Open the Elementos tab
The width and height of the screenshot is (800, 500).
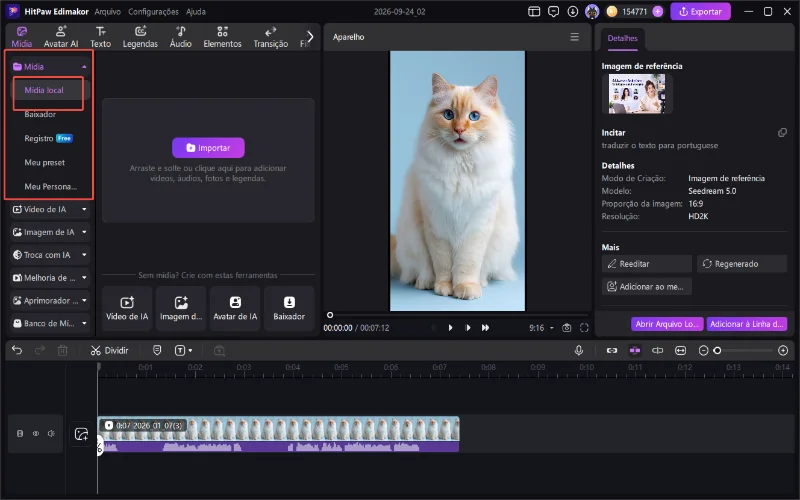222,37
